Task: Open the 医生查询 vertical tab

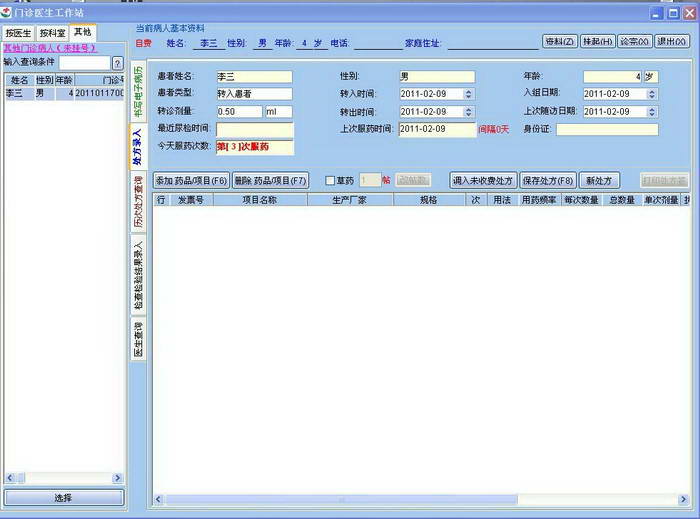Action: pyautogui.click(x=138, y=338)
